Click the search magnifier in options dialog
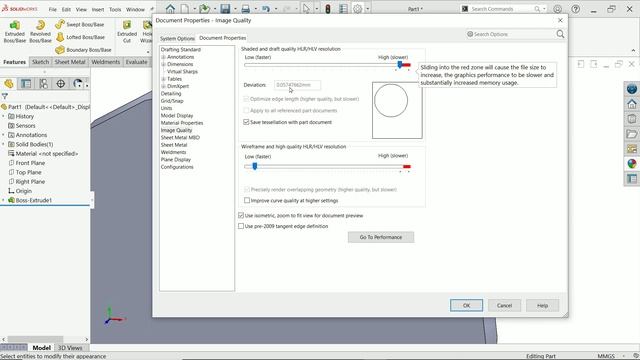Image resolution: width=640 pixels, height=360 pixels. pyautogui.click(x=560, y=34)
